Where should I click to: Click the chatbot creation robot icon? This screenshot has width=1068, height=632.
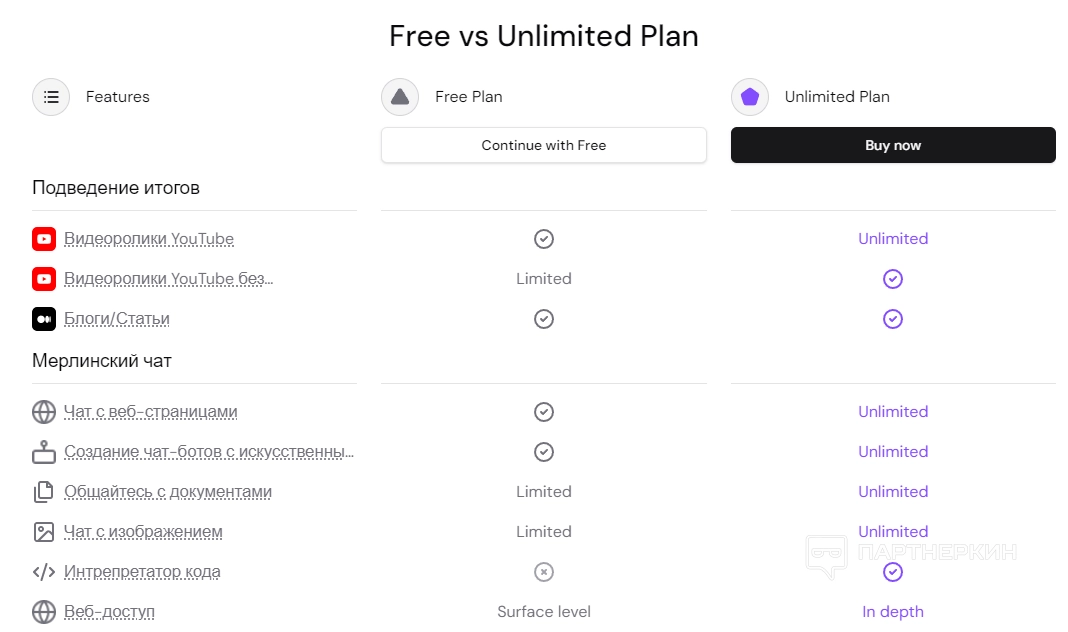pos(44,452)
